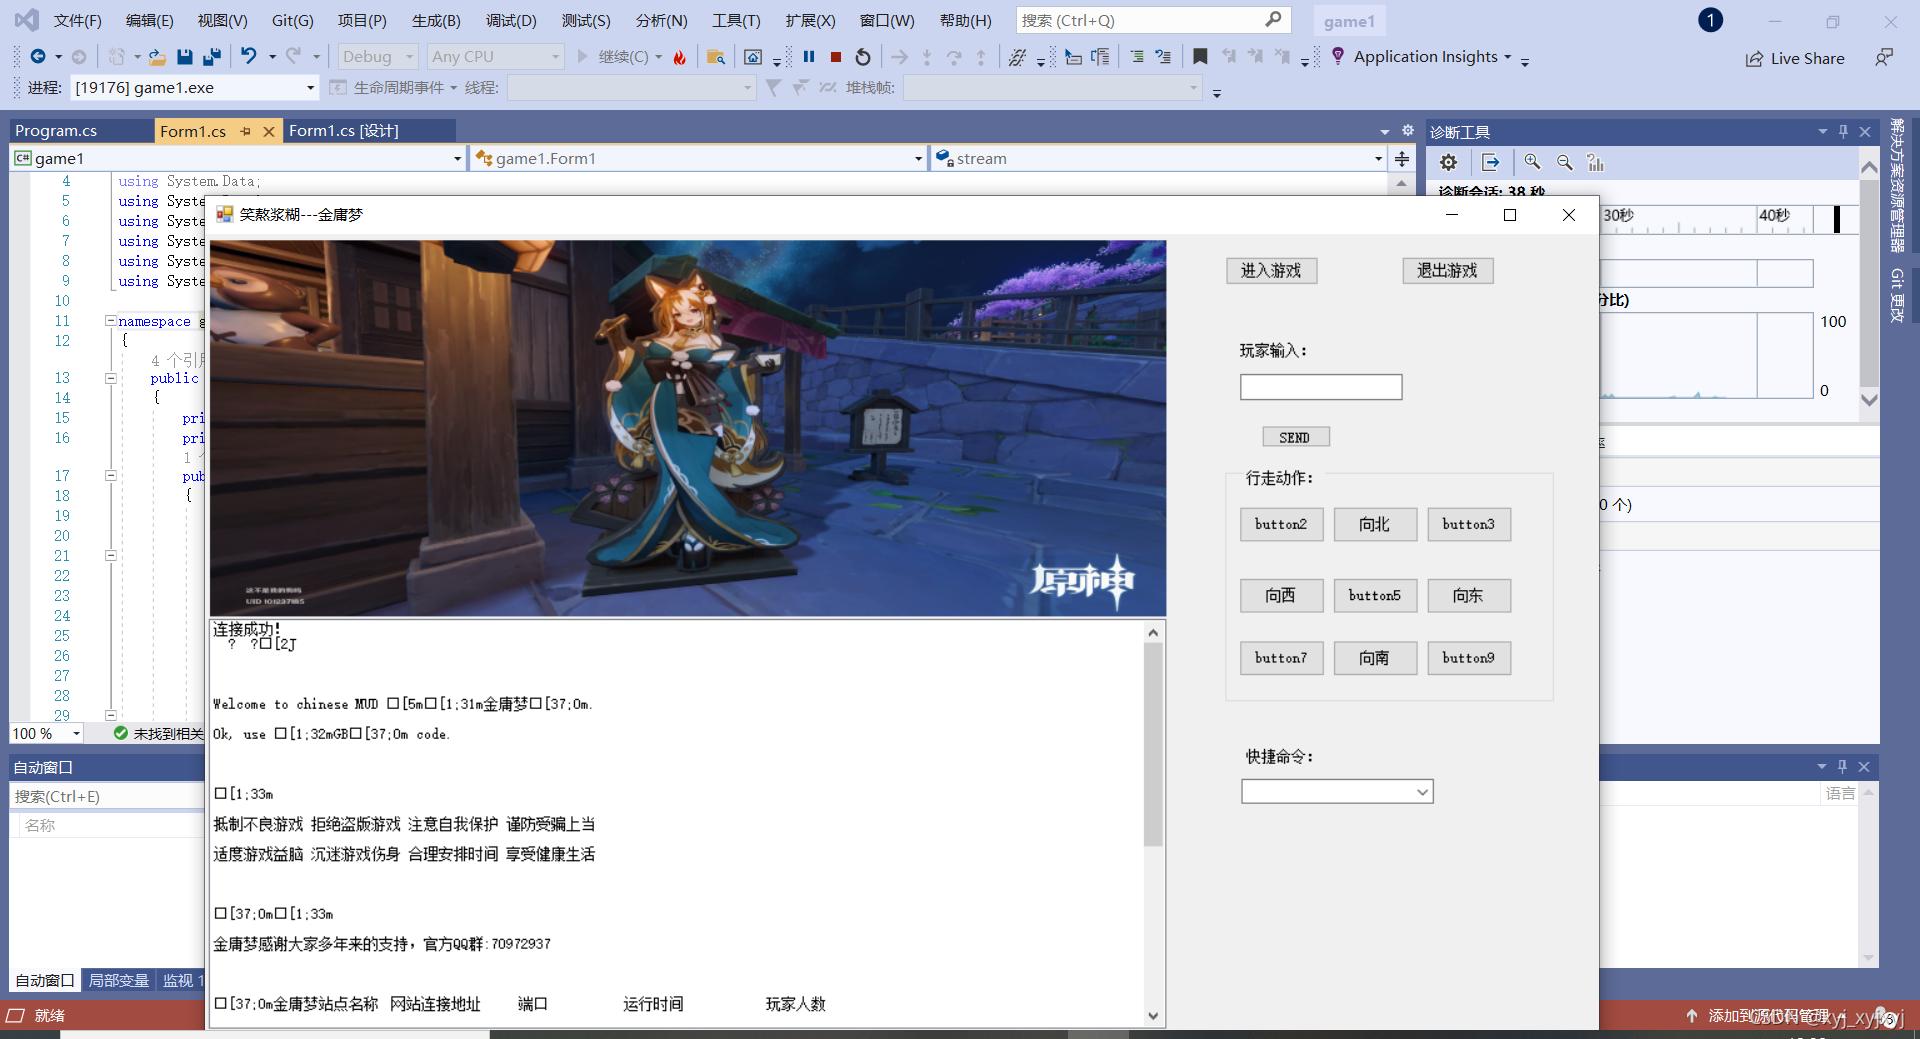Screen dimensions: 1920x1039
Task: Click the 向东 movement button
Action: (1468, 596)
